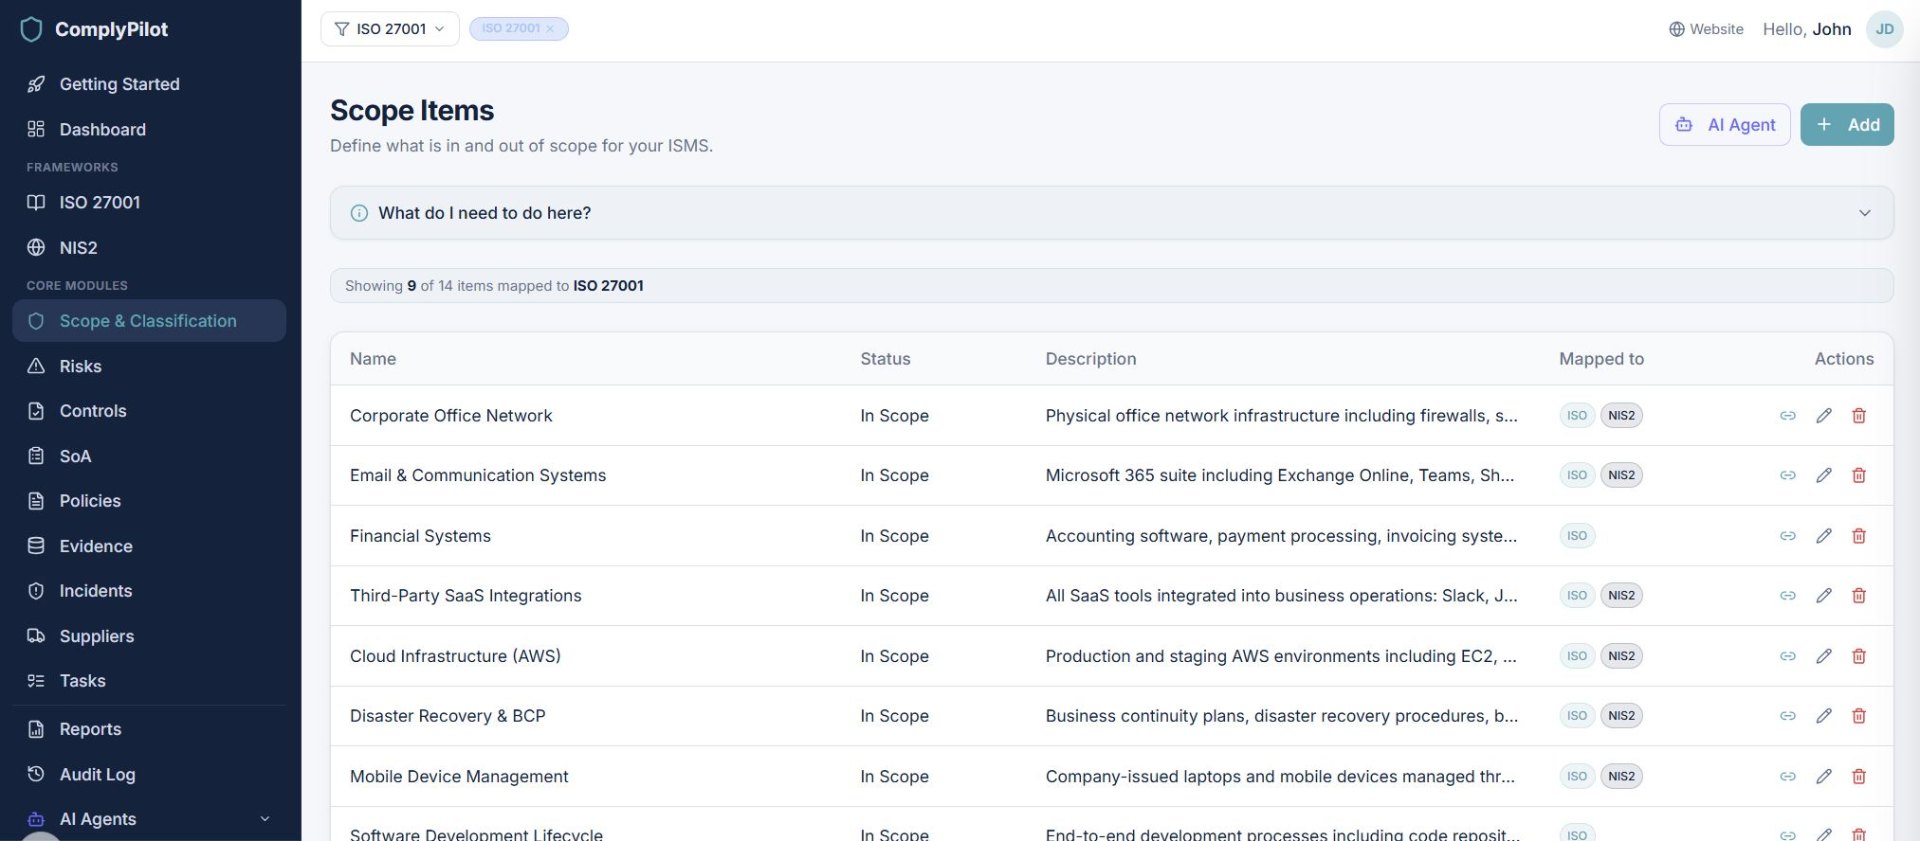Delete the Corporate Office Network item
Image resolution: width=1920 pixels, height=841 pixels.
1859,416
